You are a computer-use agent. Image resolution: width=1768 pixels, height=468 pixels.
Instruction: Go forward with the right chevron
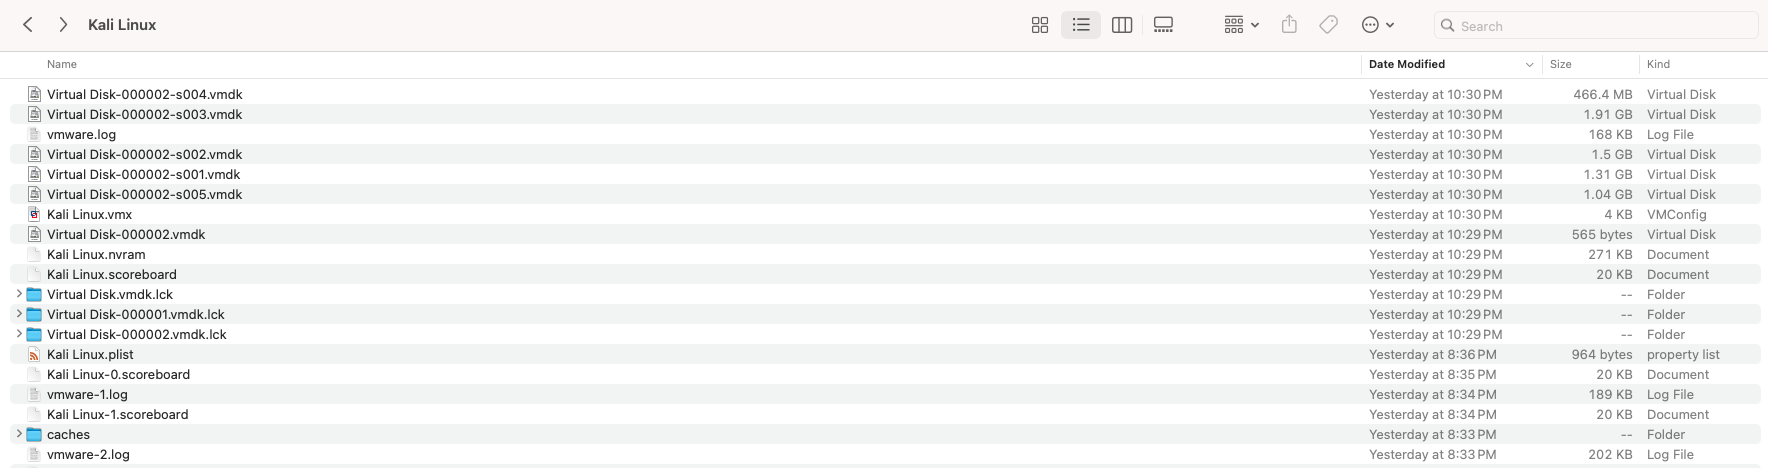point(63,25)
